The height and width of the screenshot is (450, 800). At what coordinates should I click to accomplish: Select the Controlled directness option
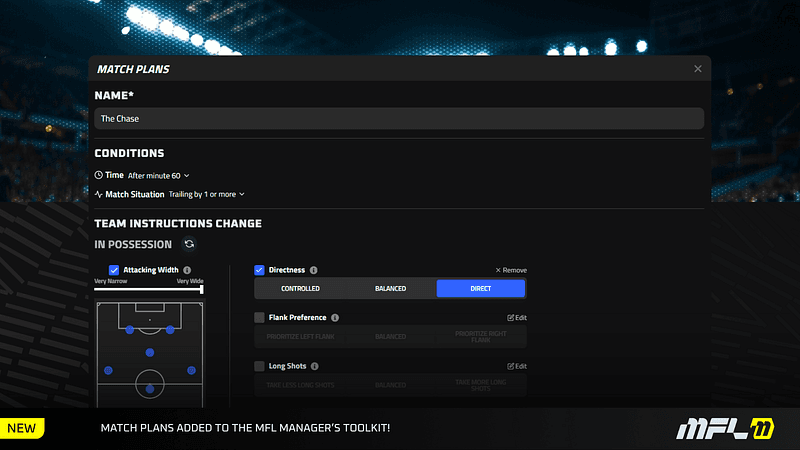point(300,289)
